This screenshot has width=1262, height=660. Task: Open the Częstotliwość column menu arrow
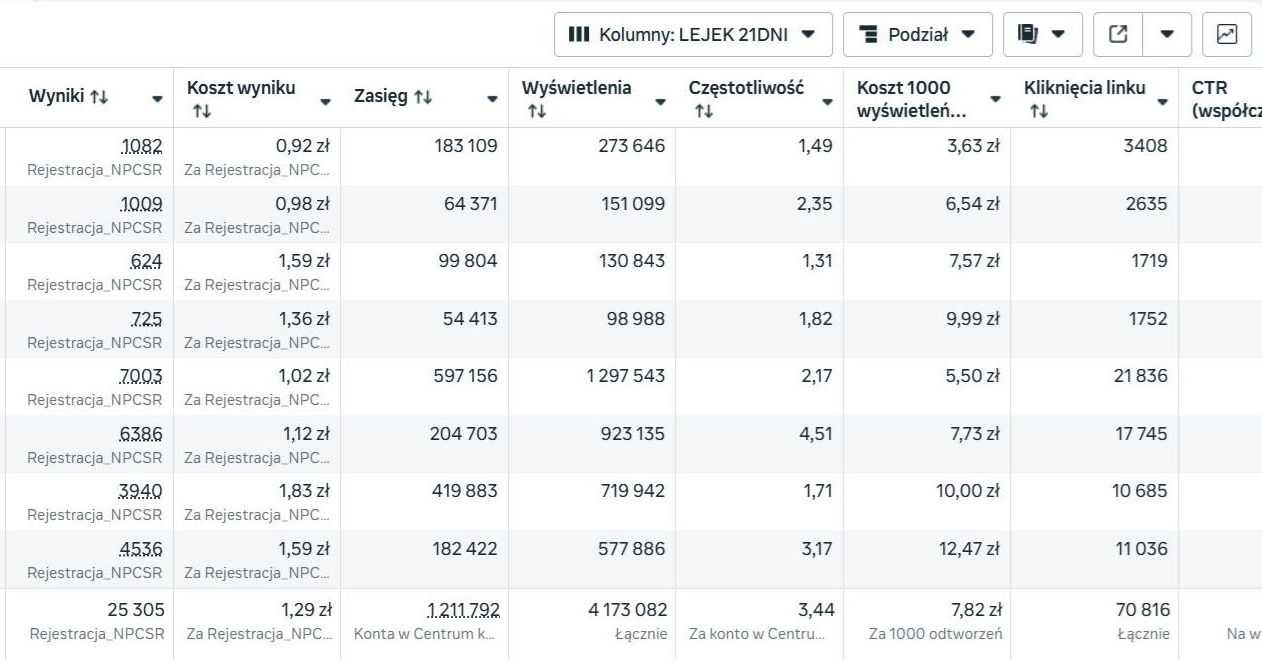pos(827,101)
